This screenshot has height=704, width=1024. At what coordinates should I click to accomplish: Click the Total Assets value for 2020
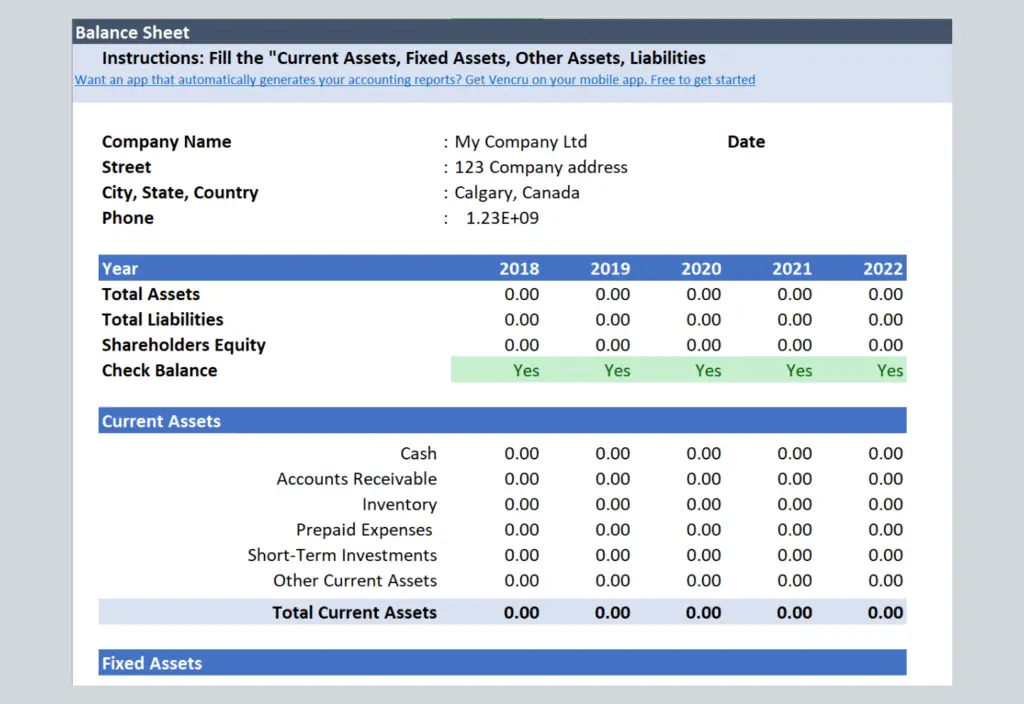pyautogui.click(x=703, y=295)
